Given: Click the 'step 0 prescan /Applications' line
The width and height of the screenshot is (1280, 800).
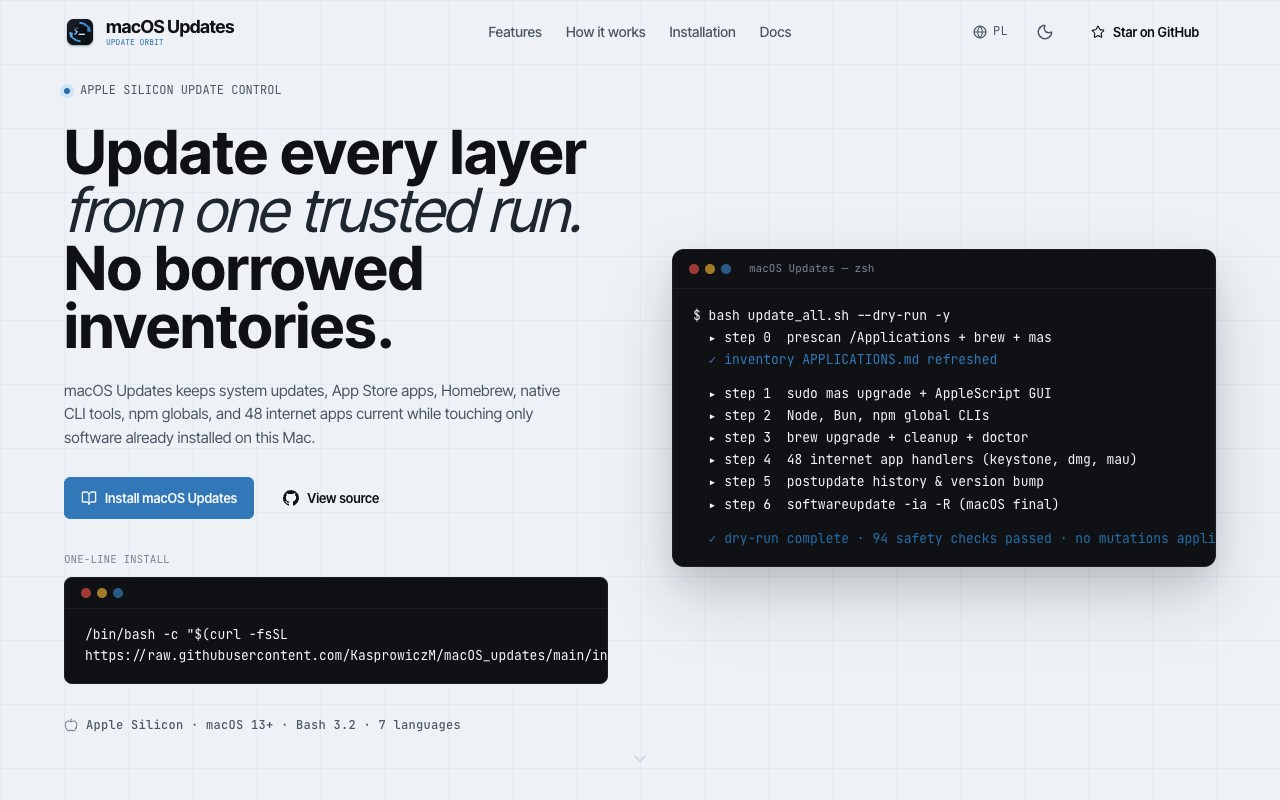Looking at the screenshot, I should click(x=881, y=337).
